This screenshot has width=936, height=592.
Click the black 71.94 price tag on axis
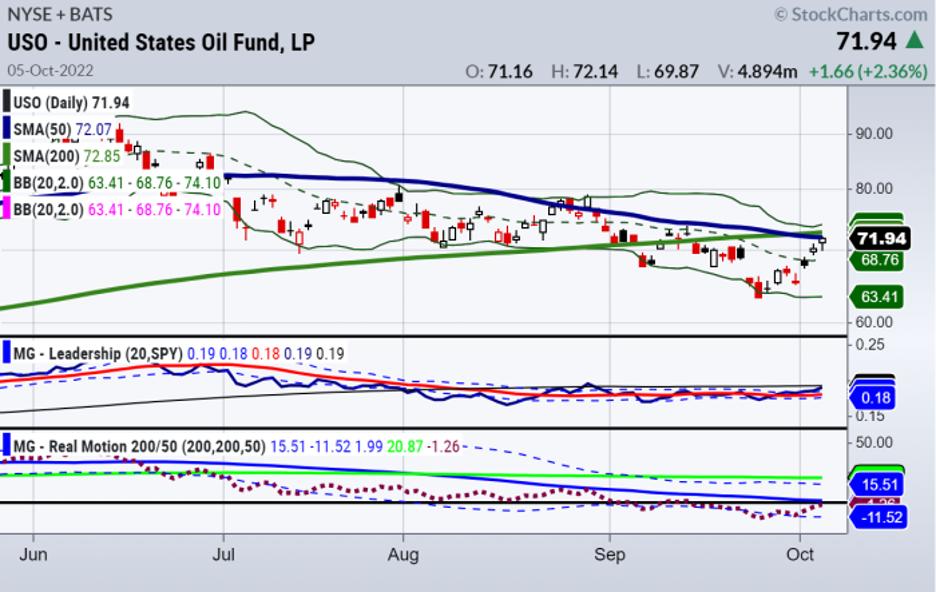click(x=879, y=239)
